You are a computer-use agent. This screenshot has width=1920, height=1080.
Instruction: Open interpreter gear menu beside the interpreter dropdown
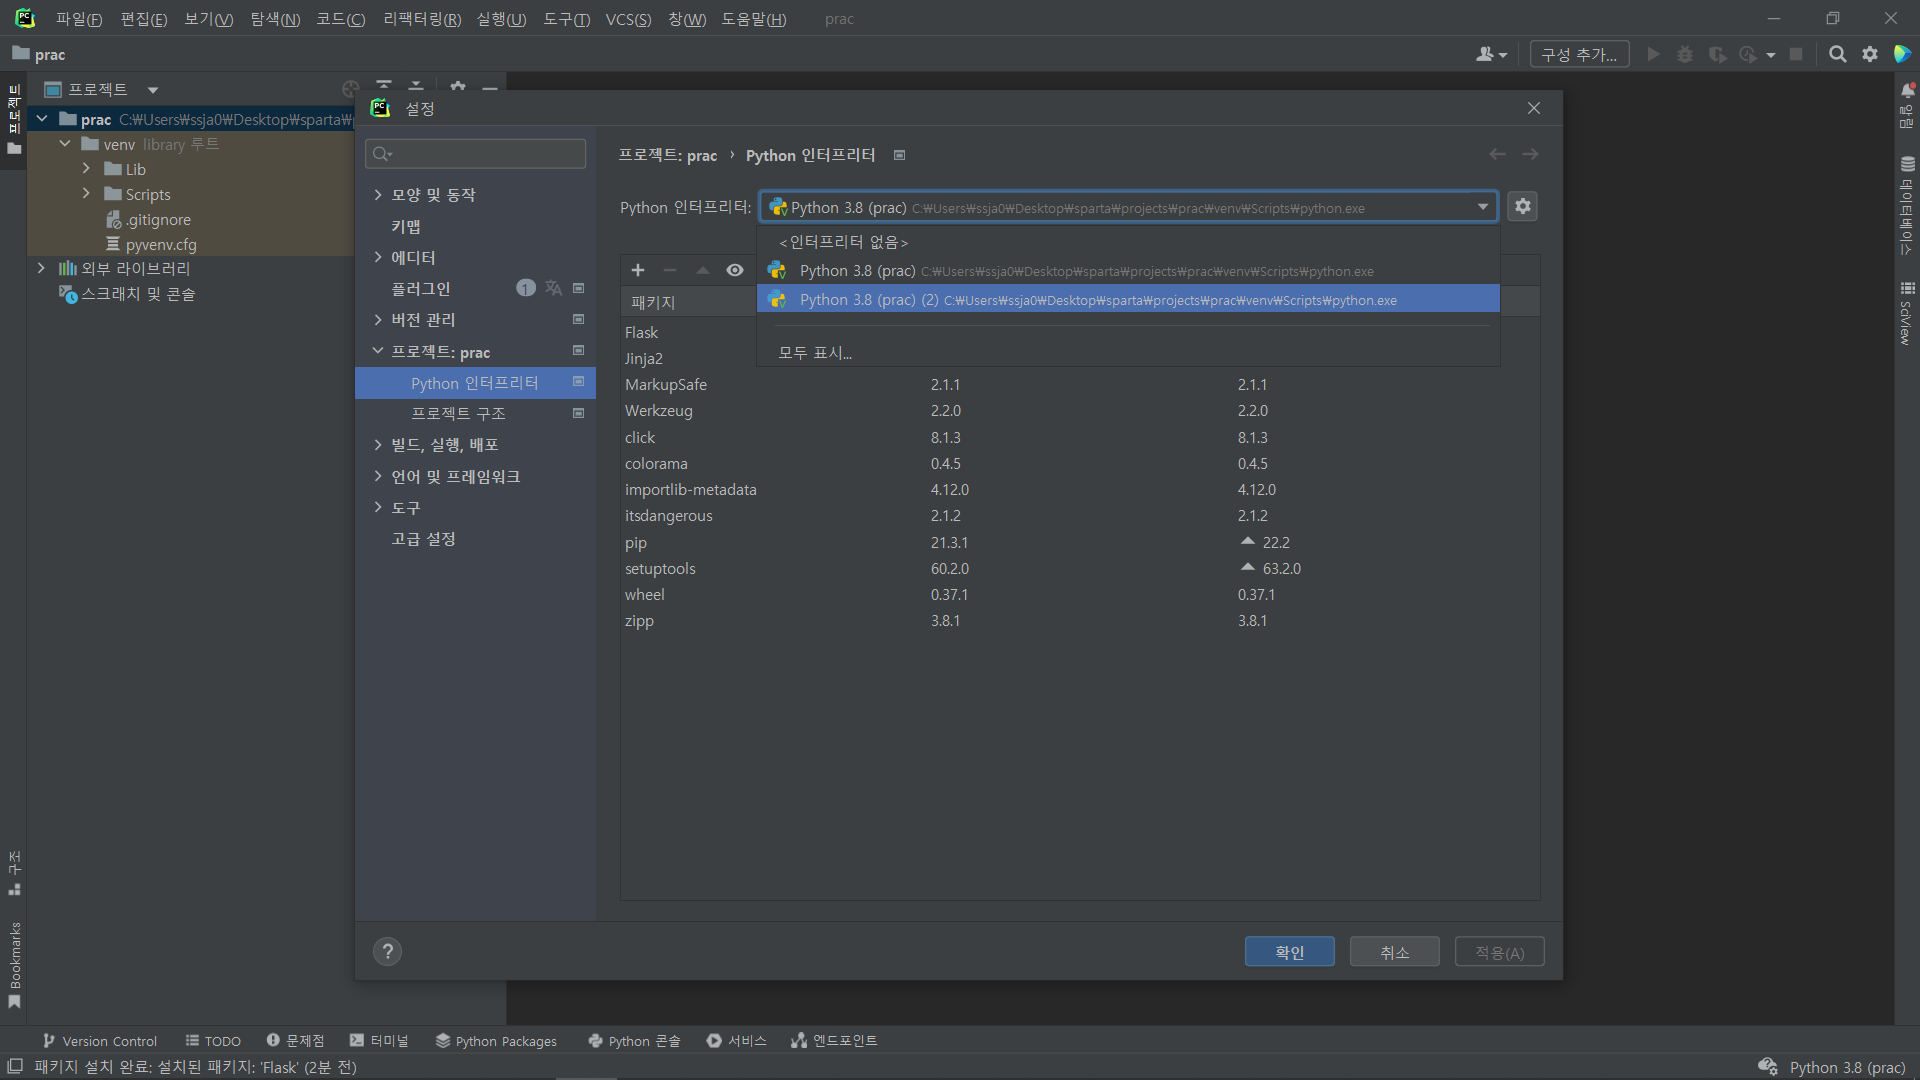1522,206
